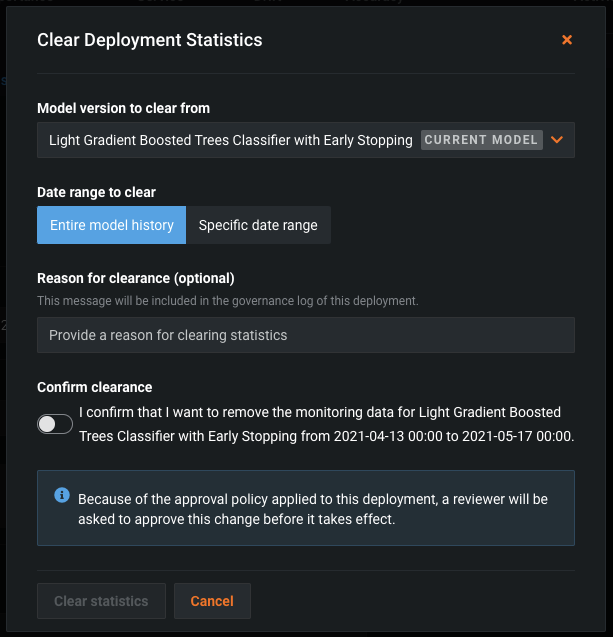This screenshot has width=613, height=637.
Task: Expand the model version chevron arrow
Action: point(557,140)
